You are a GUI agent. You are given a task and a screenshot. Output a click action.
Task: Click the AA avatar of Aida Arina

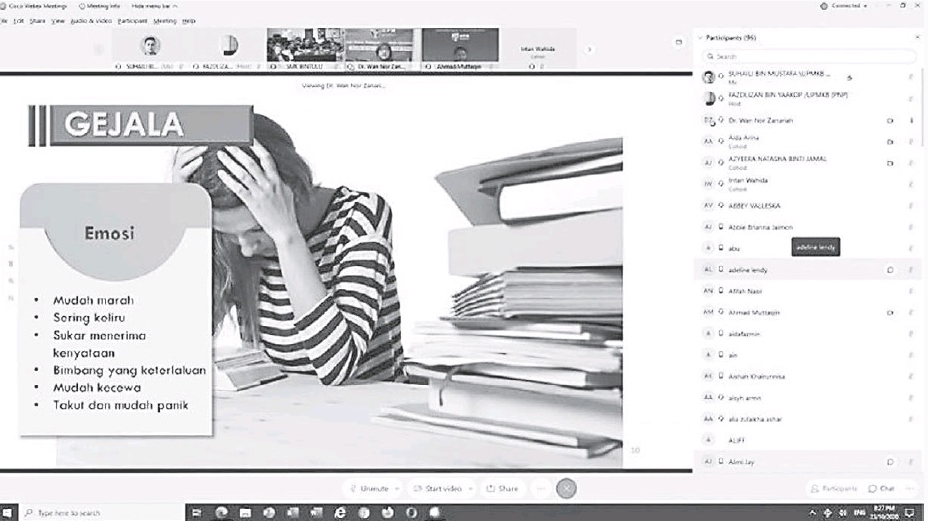point(708,141)
